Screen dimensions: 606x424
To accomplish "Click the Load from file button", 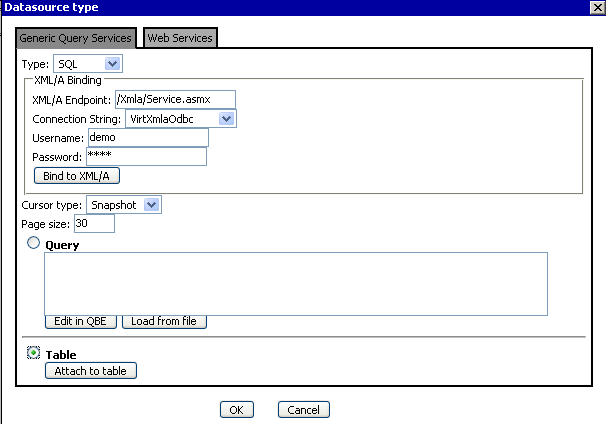I will 164,321.
